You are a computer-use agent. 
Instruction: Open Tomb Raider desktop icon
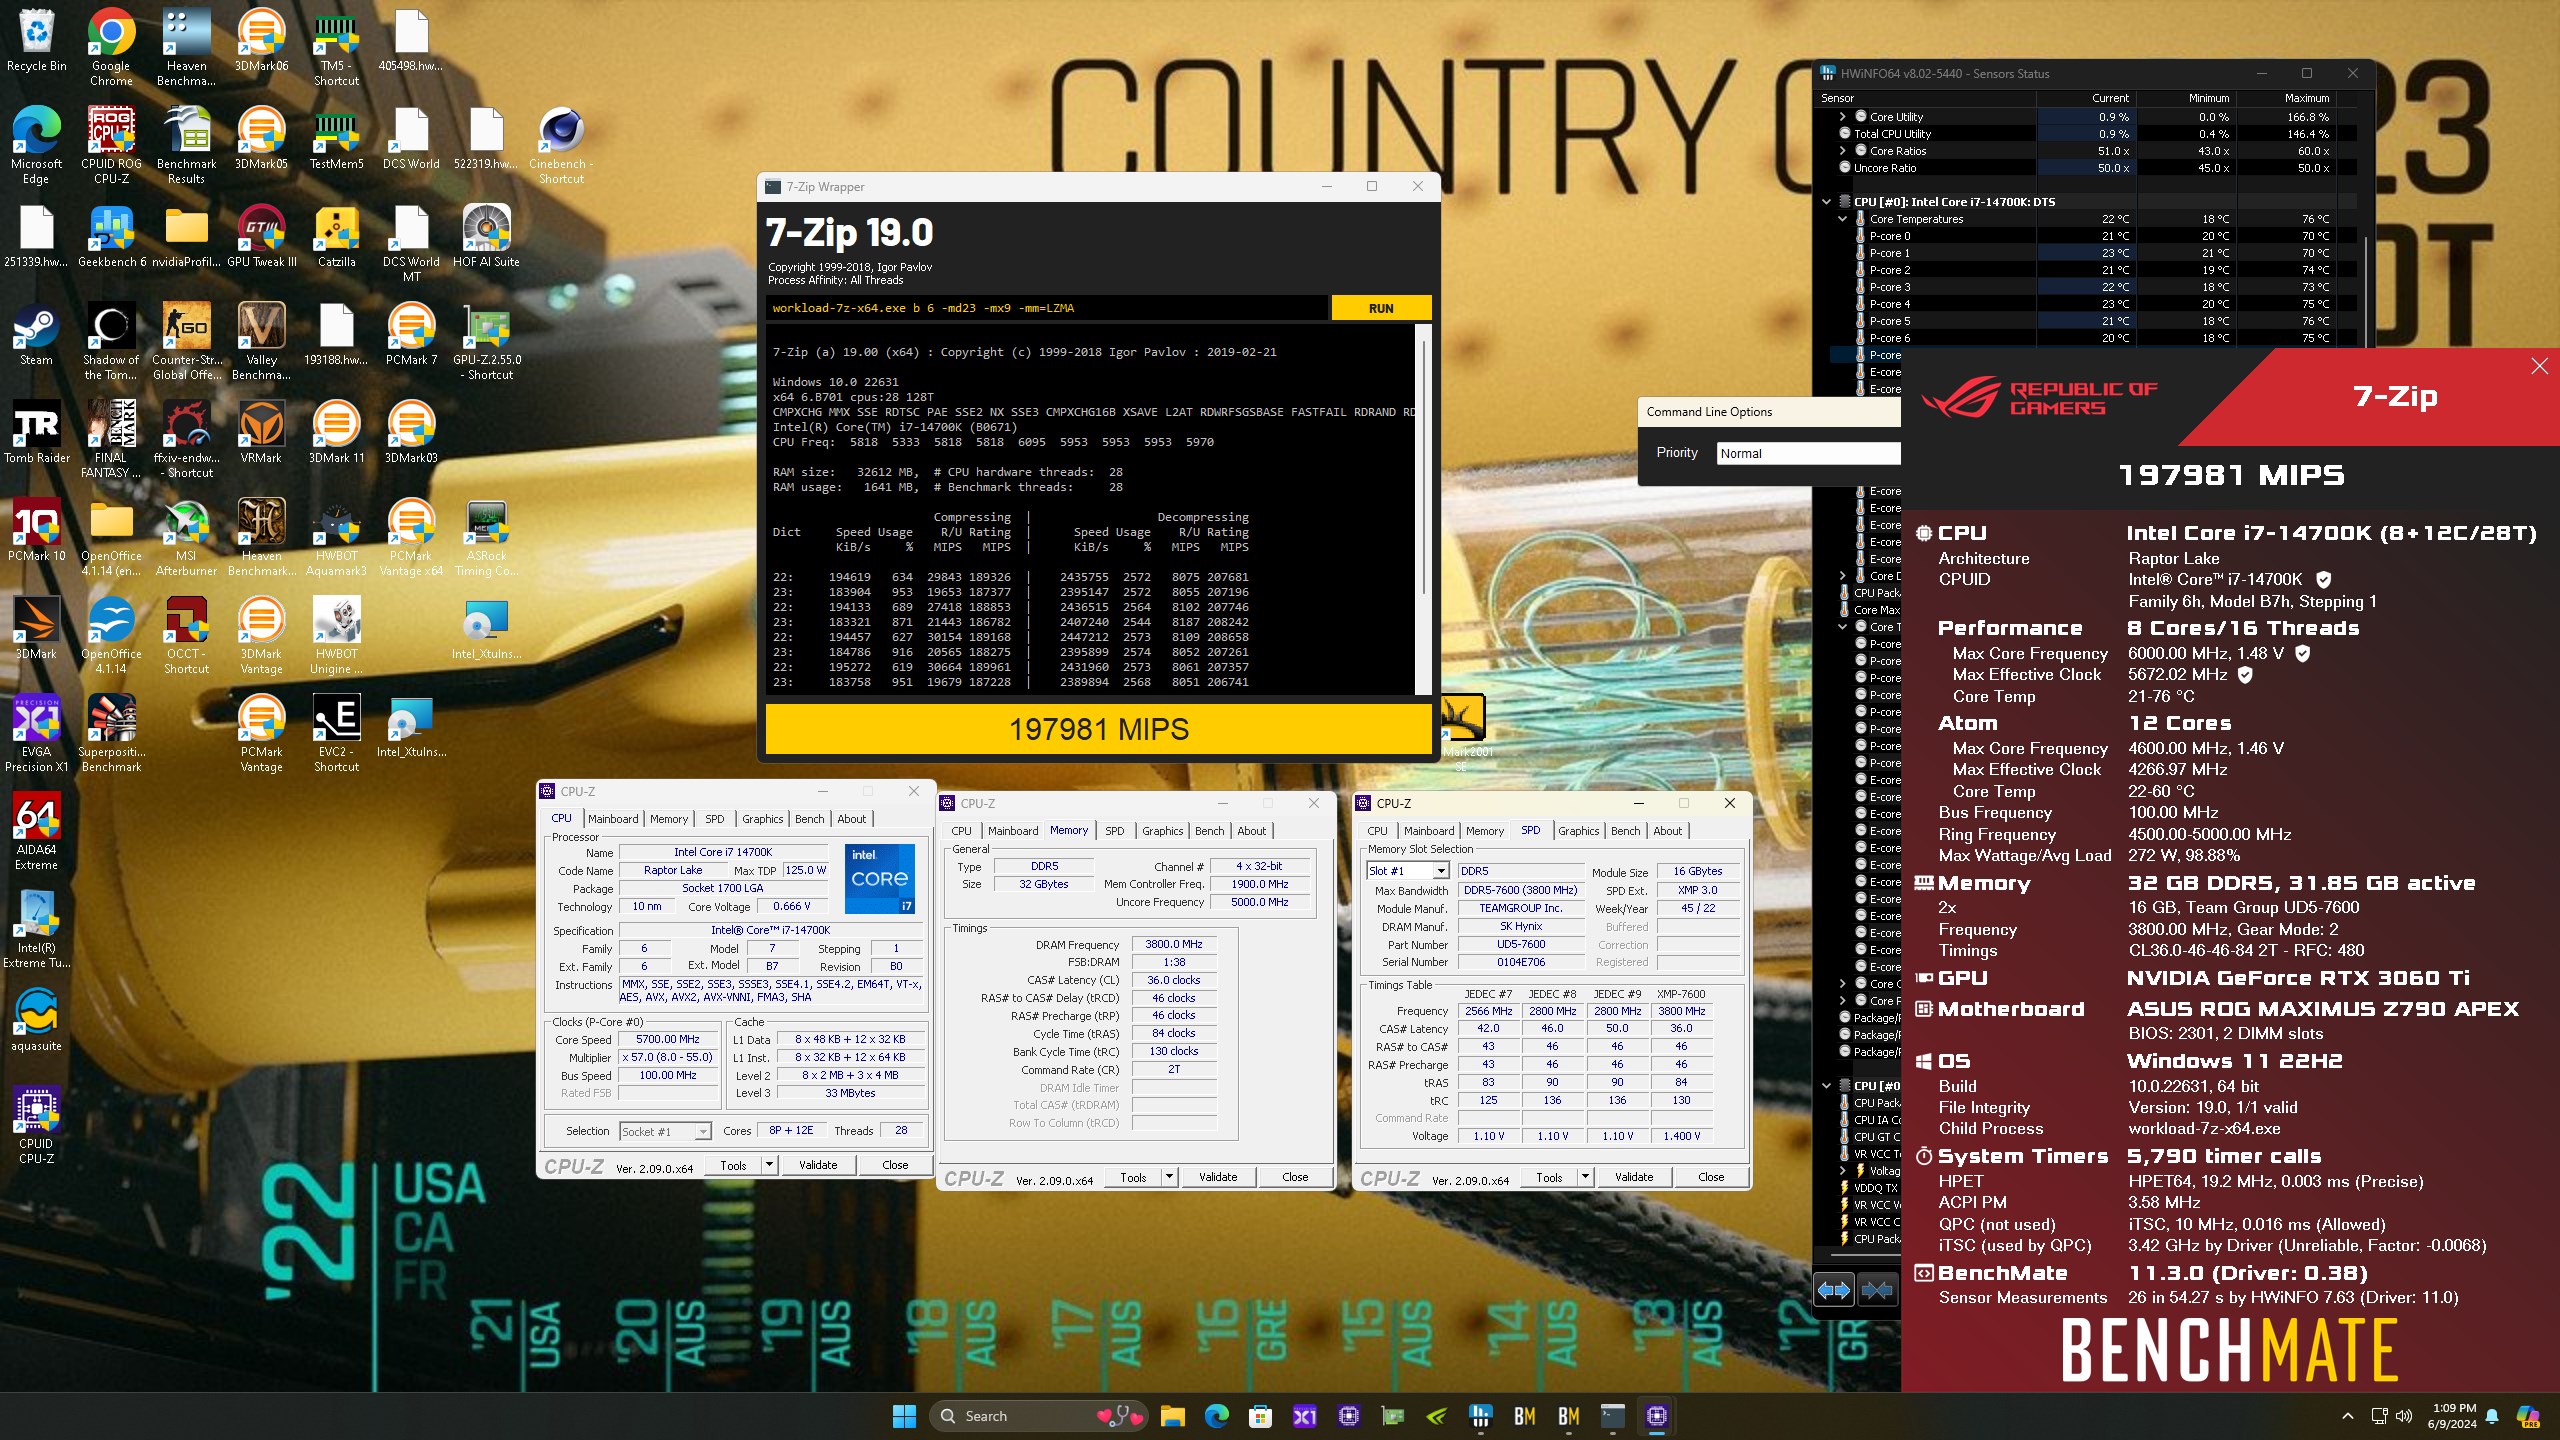click(x=36, y=434)
